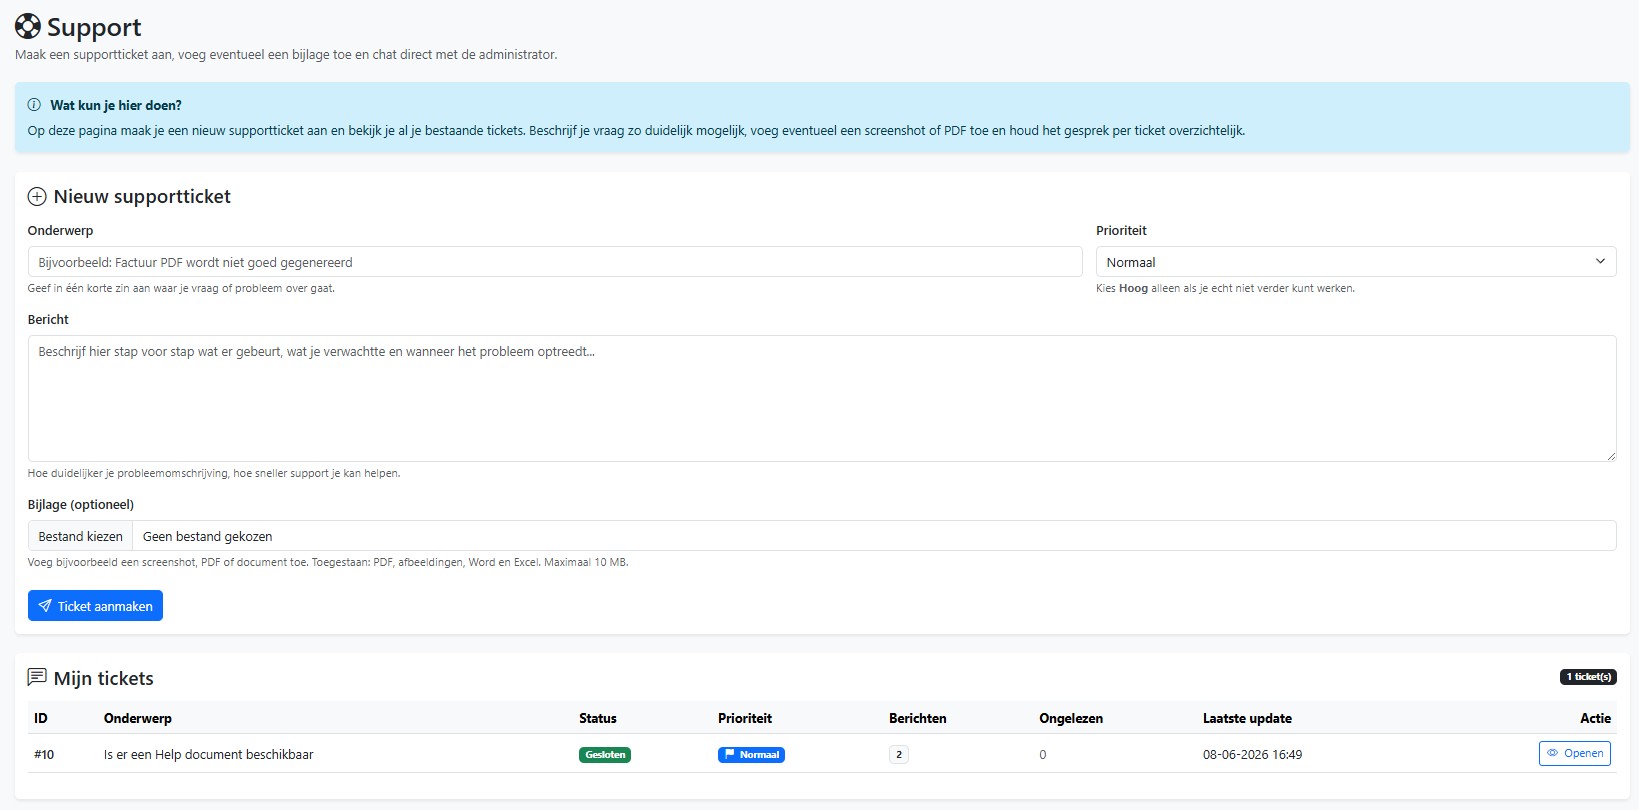Screen dimensions: 1639x810
Task: Click the Actie column header
Action: point(1596,718)
